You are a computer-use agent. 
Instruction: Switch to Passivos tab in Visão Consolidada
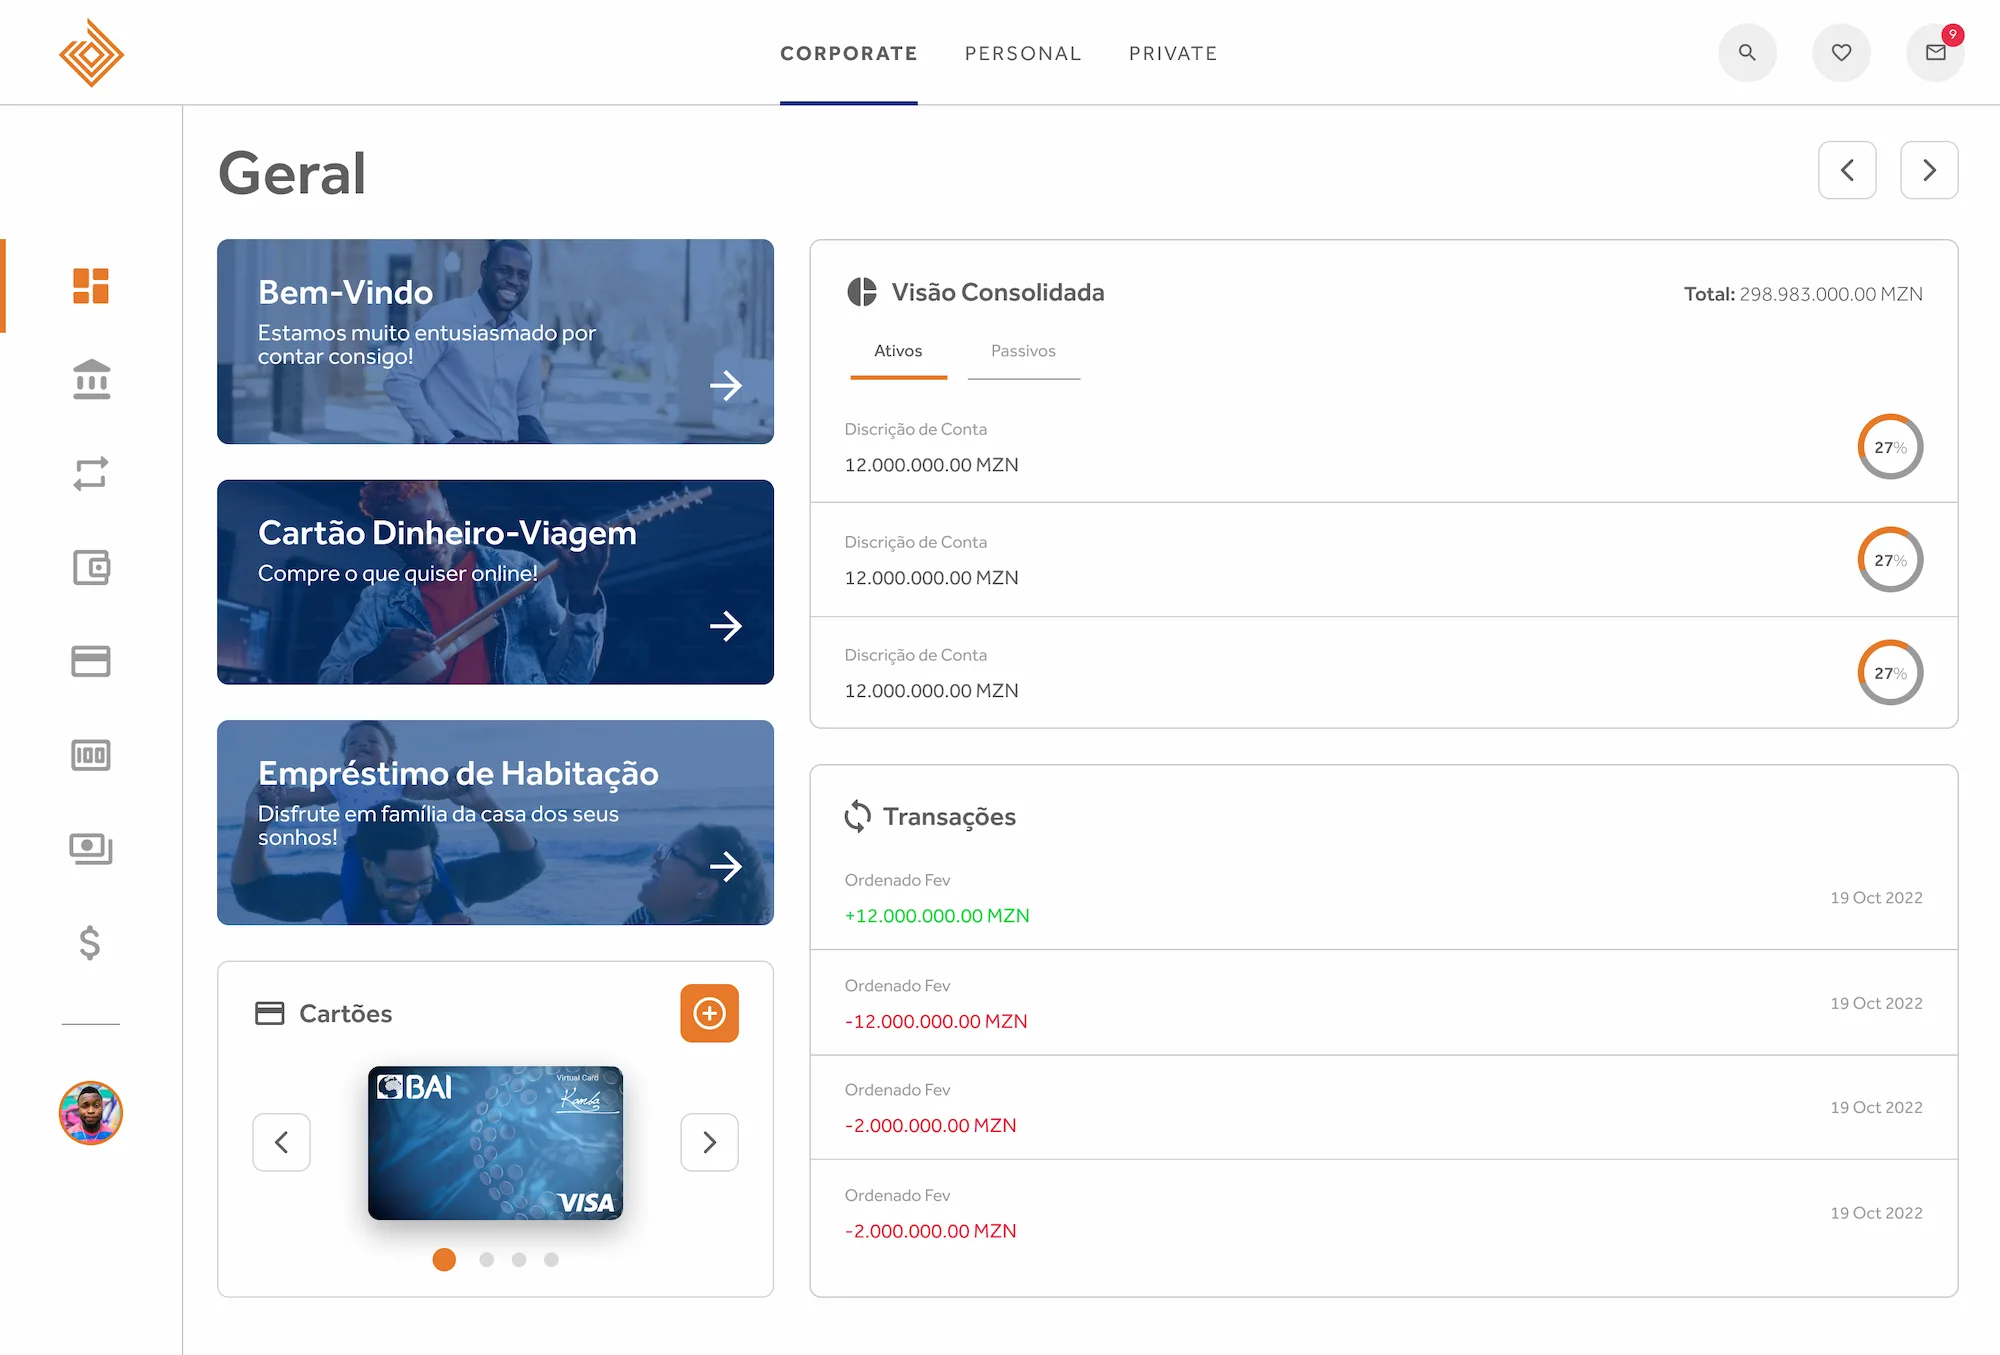pyautogui.click(x=1022, y=349)
